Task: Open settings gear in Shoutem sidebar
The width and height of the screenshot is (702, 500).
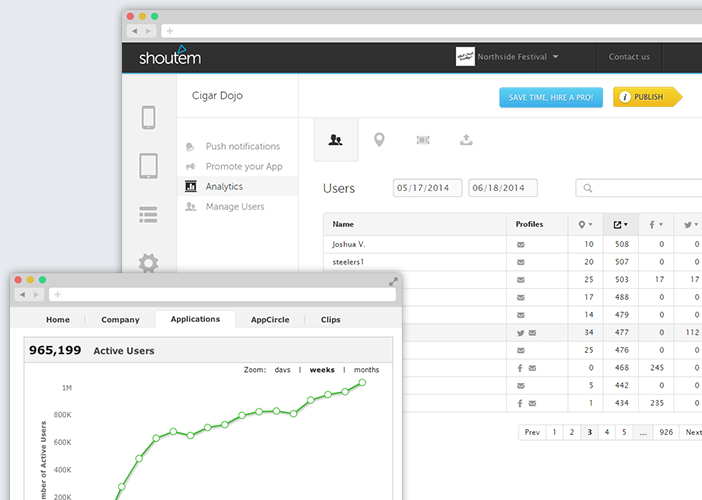Action: pos(148,263)
